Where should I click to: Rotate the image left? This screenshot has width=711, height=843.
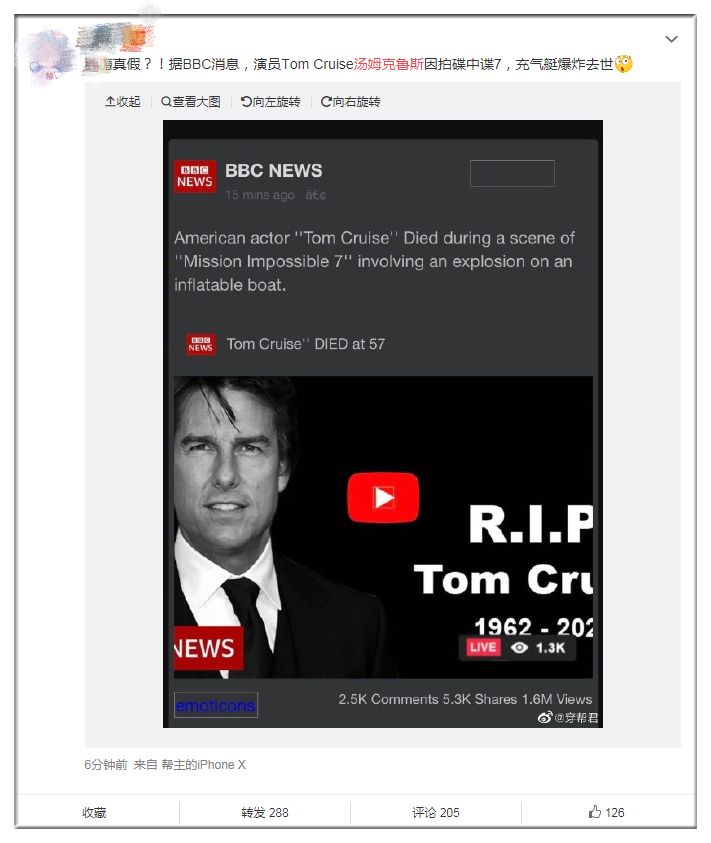tap(270, 102)
